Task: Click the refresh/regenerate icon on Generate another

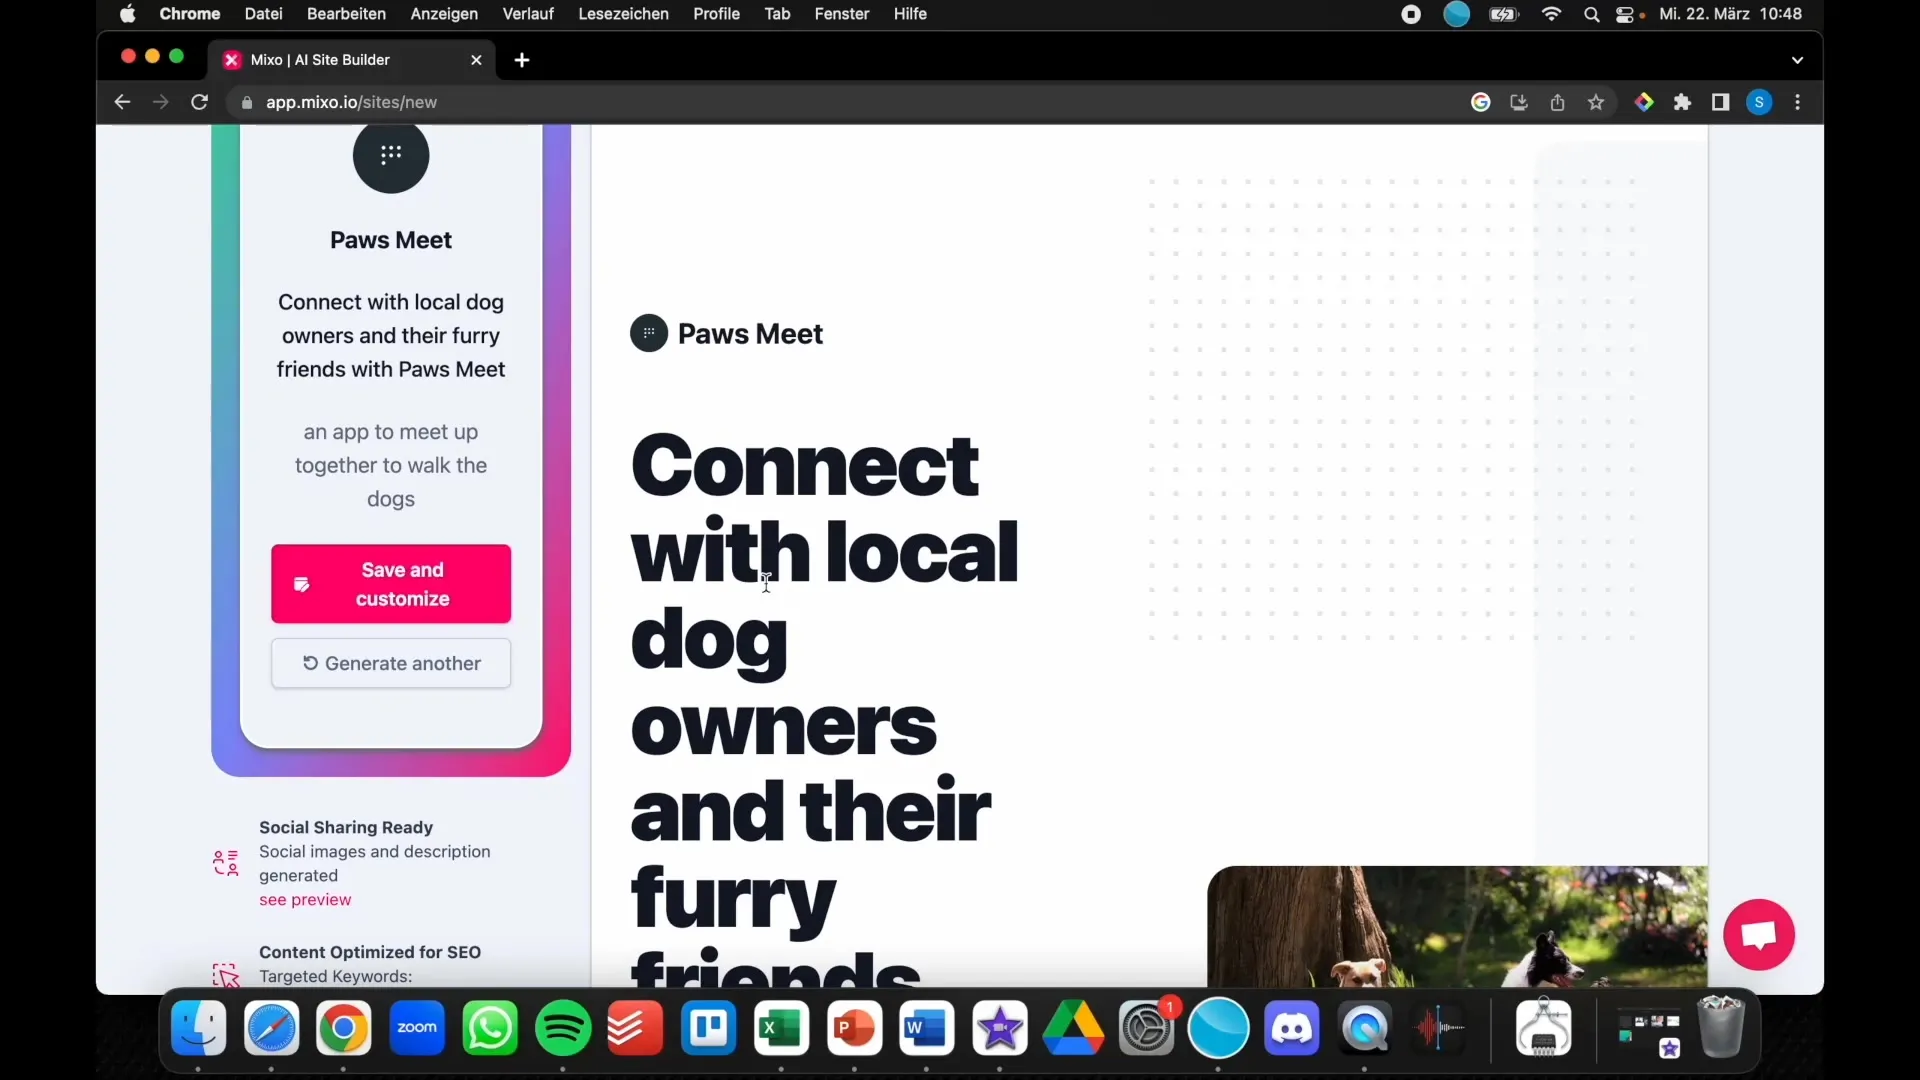Action: point(309,662)
